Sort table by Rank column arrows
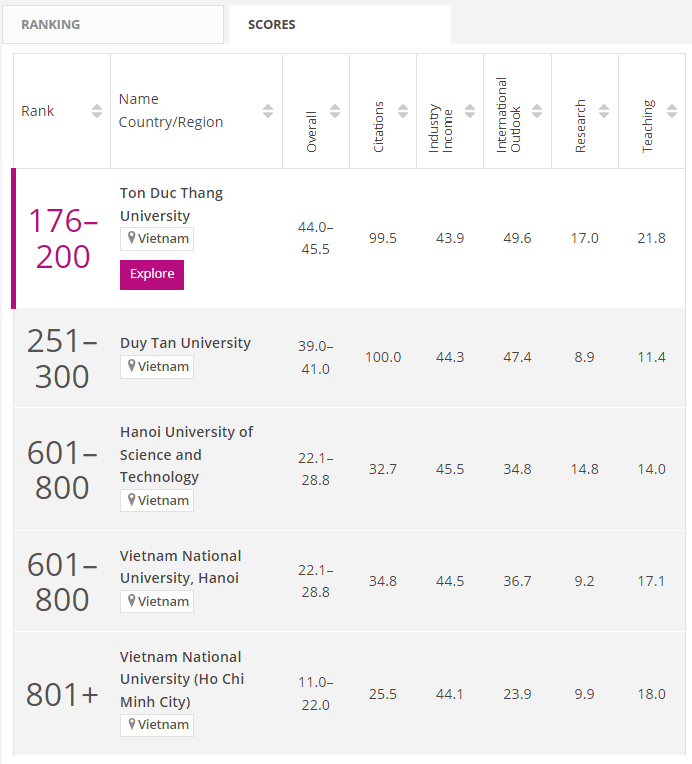This screenshot has height=764, width=692. [97, 111]
